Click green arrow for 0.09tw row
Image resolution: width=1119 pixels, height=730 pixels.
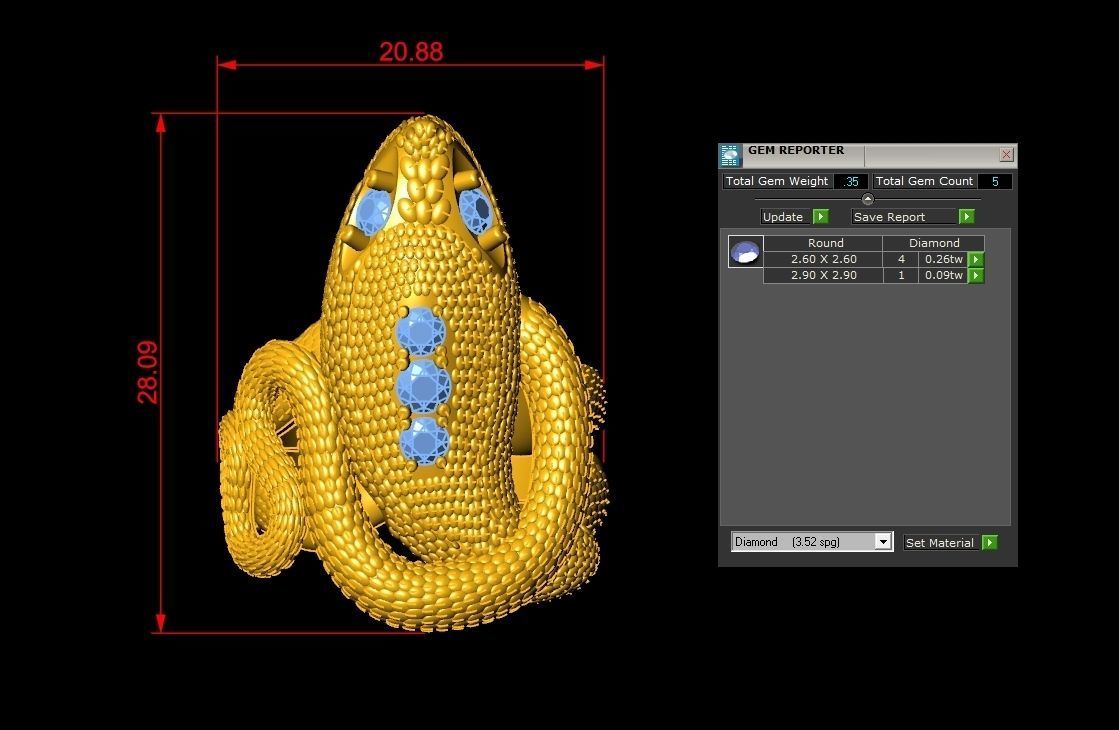click(976, 275)
